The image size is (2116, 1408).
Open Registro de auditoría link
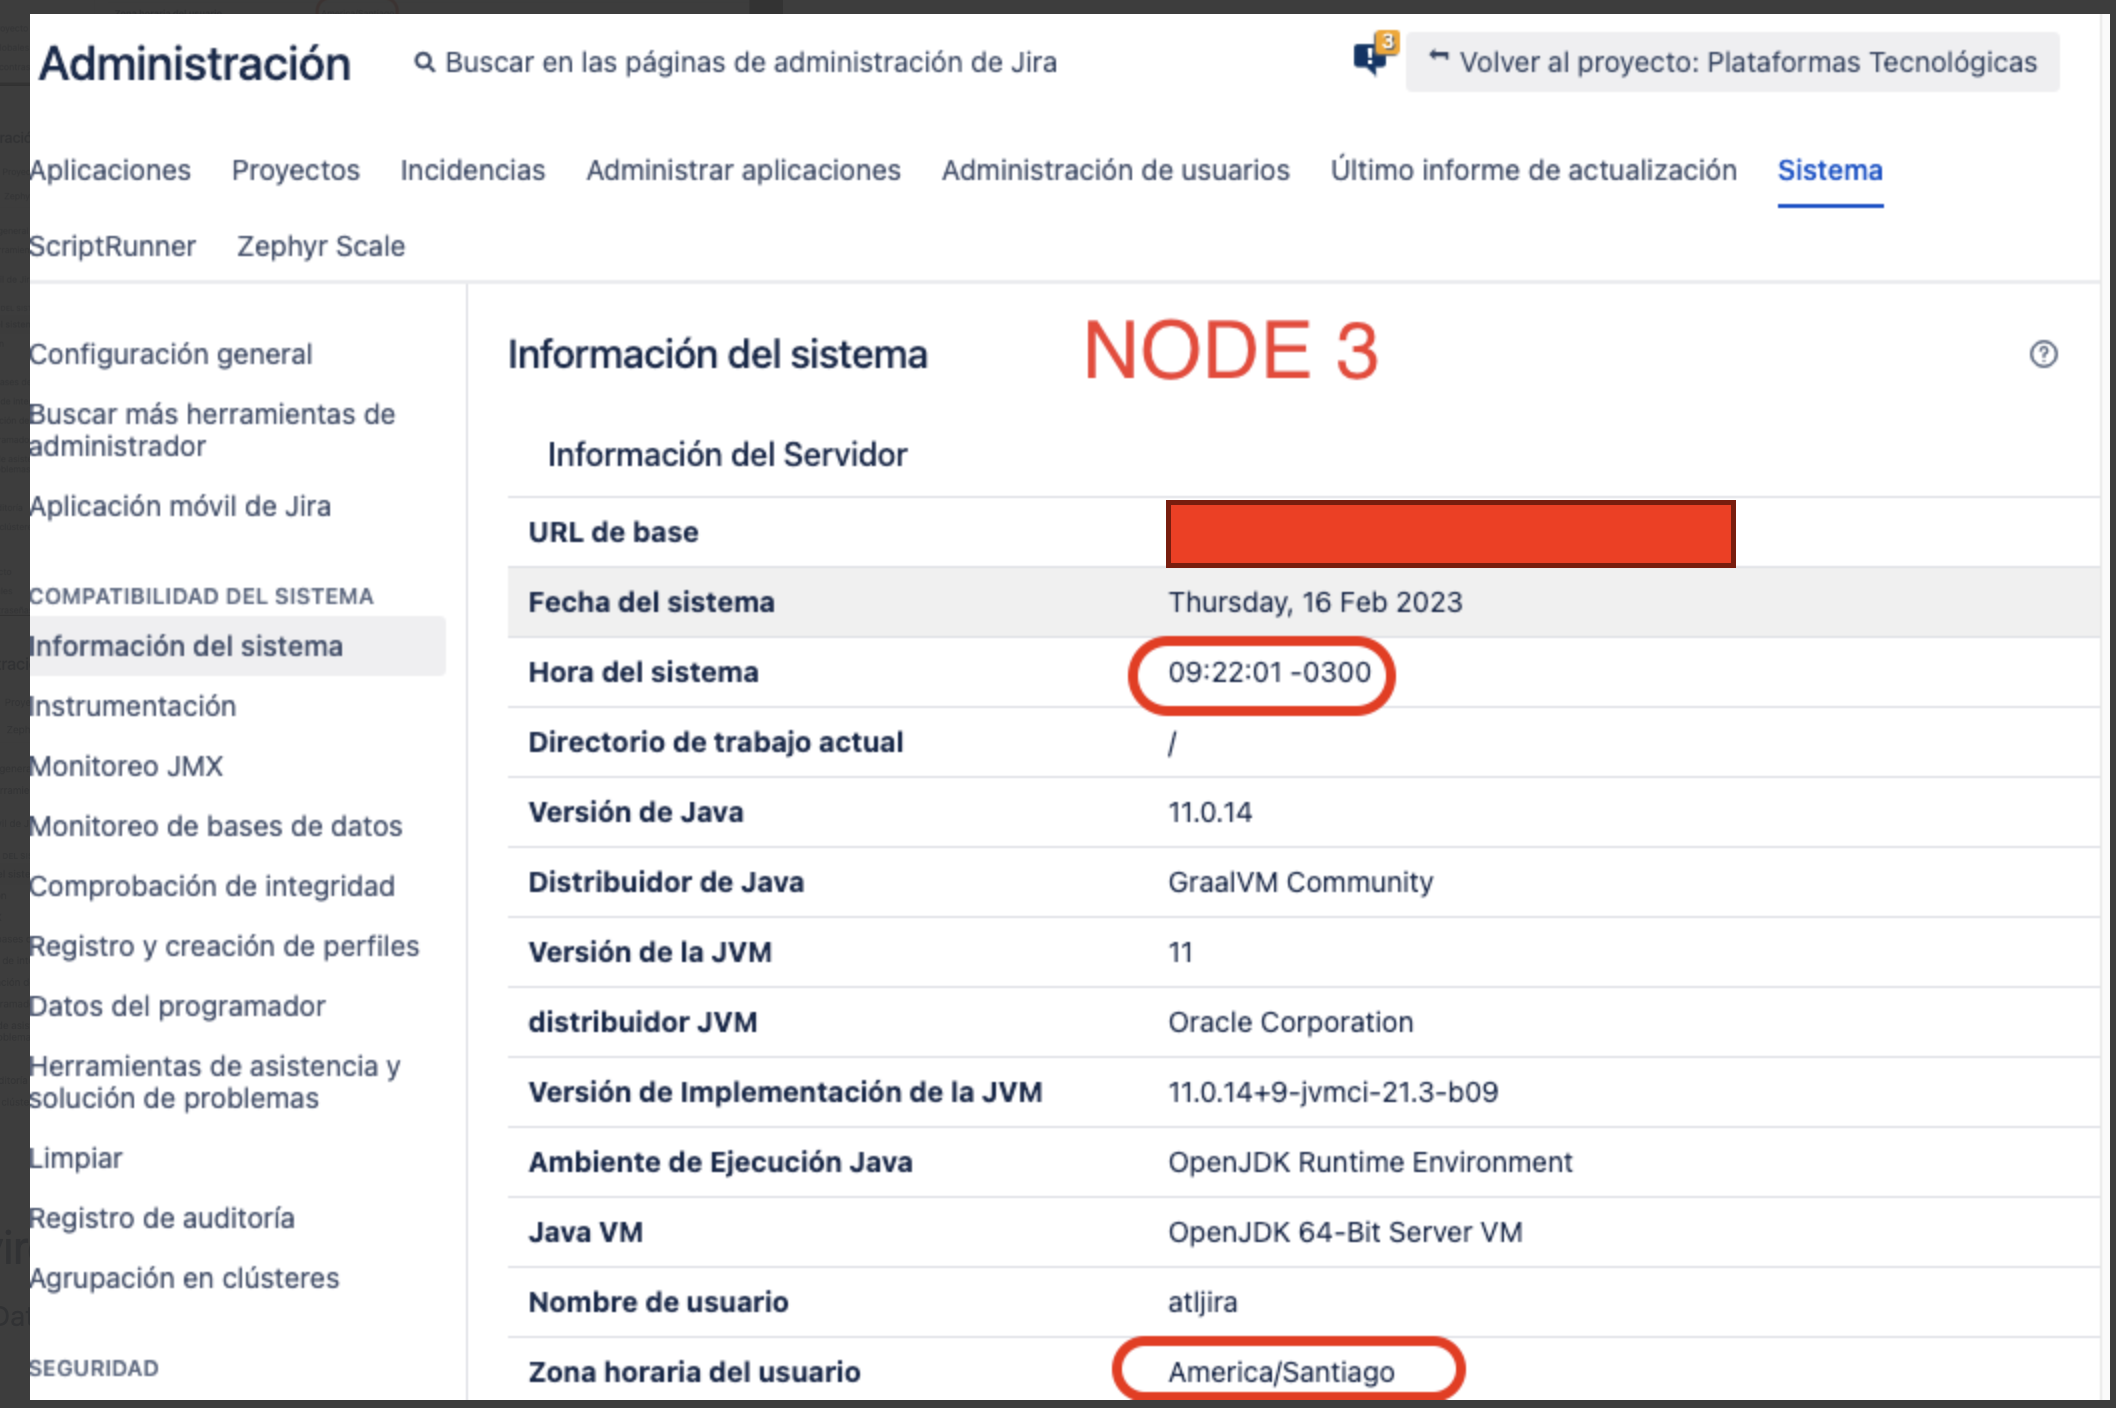(161, 1218)
